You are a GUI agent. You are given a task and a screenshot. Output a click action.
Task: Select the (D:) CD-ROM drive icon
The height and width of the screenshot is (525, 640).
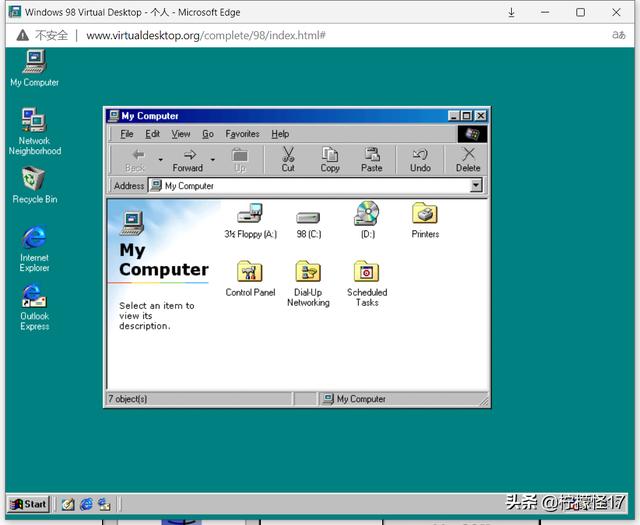coord(366,214)
